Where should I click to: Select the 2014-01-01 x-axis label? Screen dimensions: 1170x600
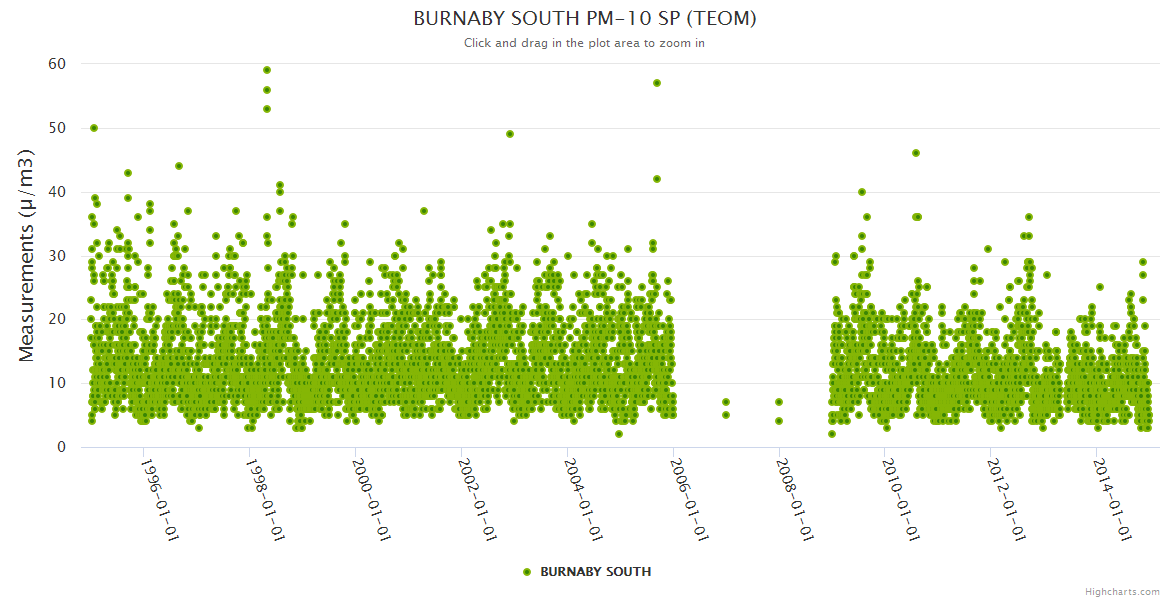[x=1111, y=500]
